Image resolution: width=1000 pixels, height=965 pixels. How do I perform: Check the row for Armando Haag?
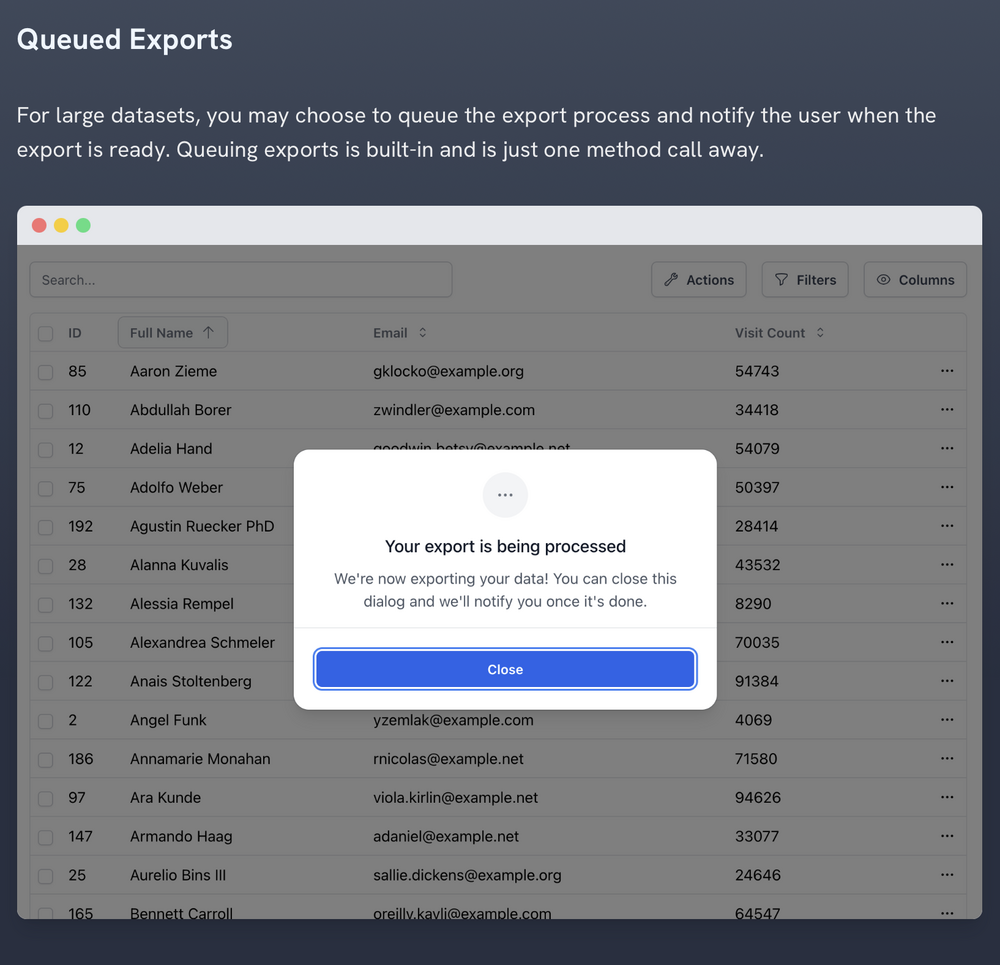point(45,837)
